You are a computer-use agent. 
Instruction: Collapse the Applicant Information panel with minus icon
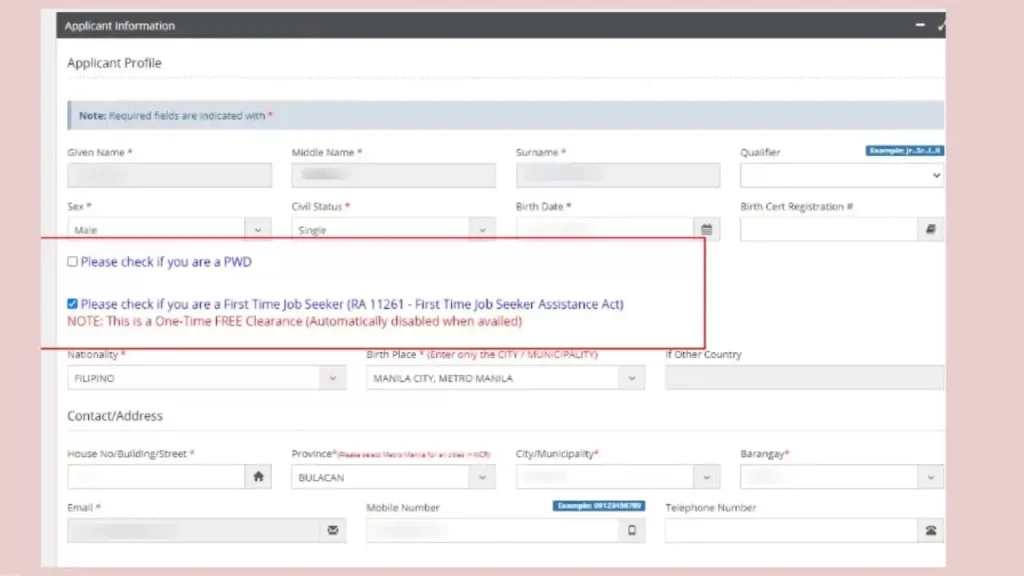[920, 25]
